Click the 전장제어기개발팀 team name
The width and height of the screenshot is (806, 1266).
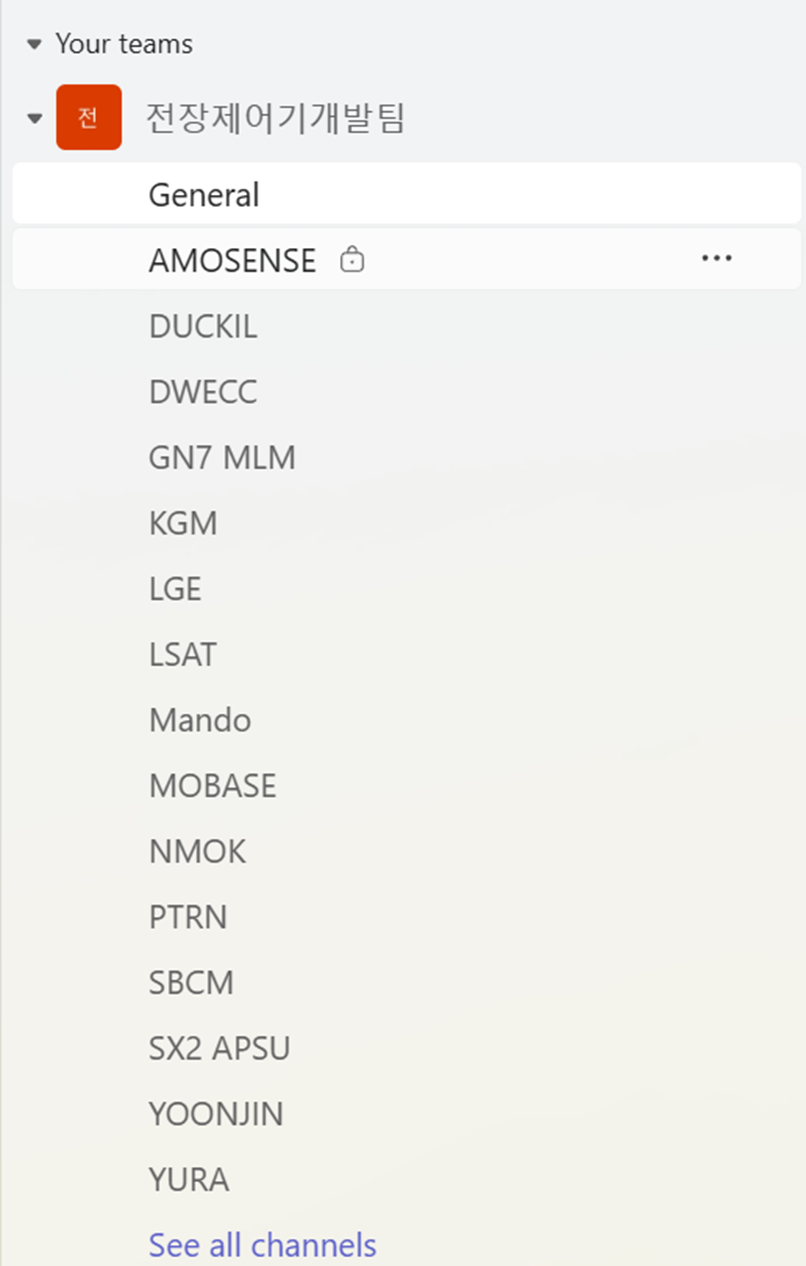276,119
